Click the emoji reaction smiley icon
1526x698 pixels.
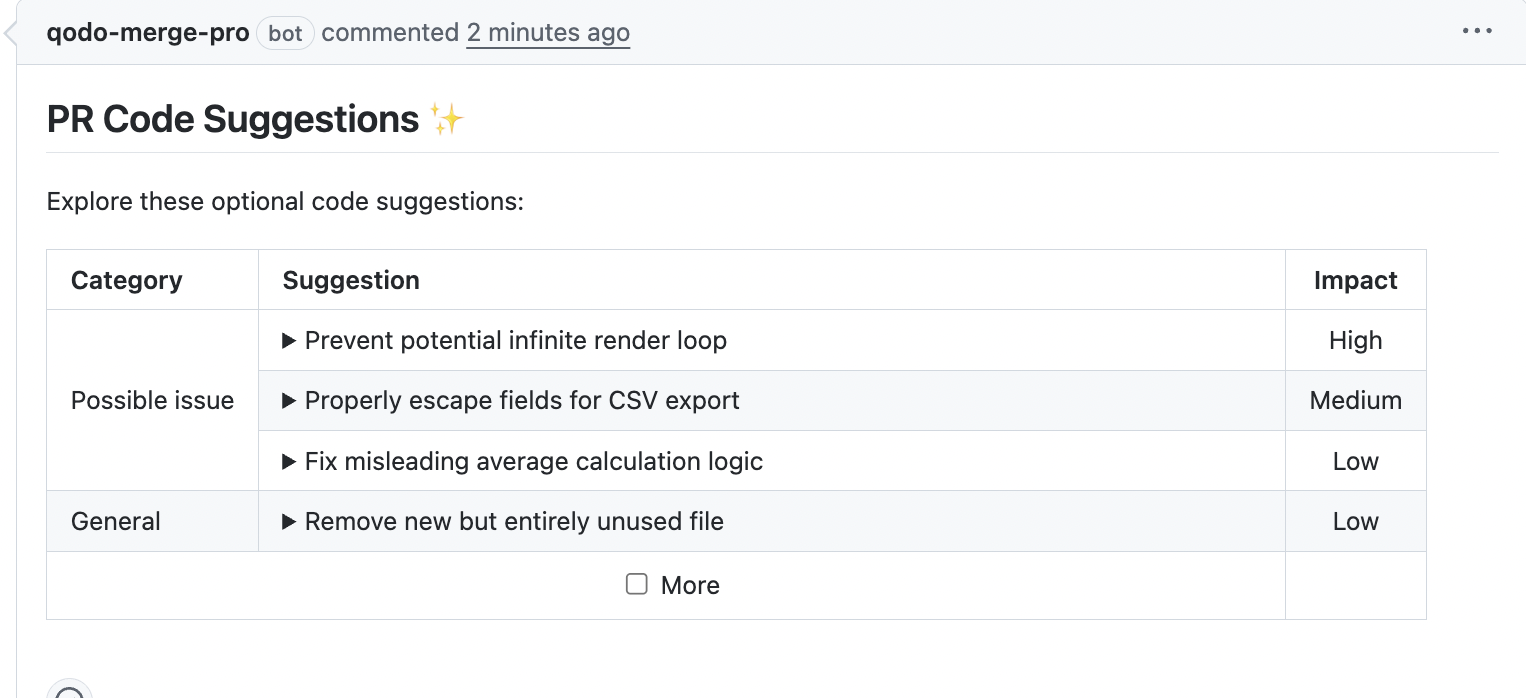[69, 691]
